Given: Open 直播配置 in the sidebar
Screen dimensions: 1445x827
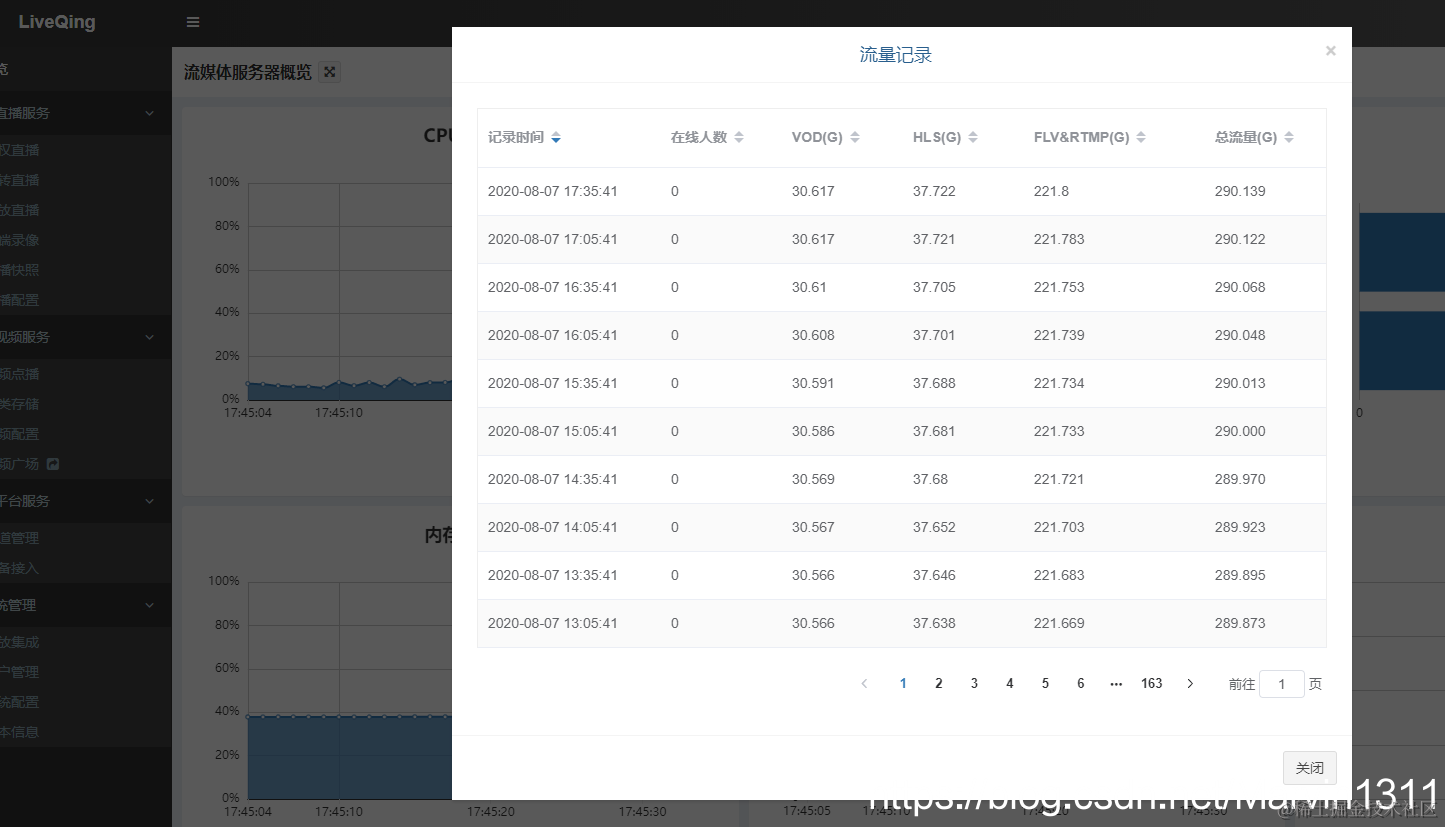Looking at the screenshot, I should point(20,300).
